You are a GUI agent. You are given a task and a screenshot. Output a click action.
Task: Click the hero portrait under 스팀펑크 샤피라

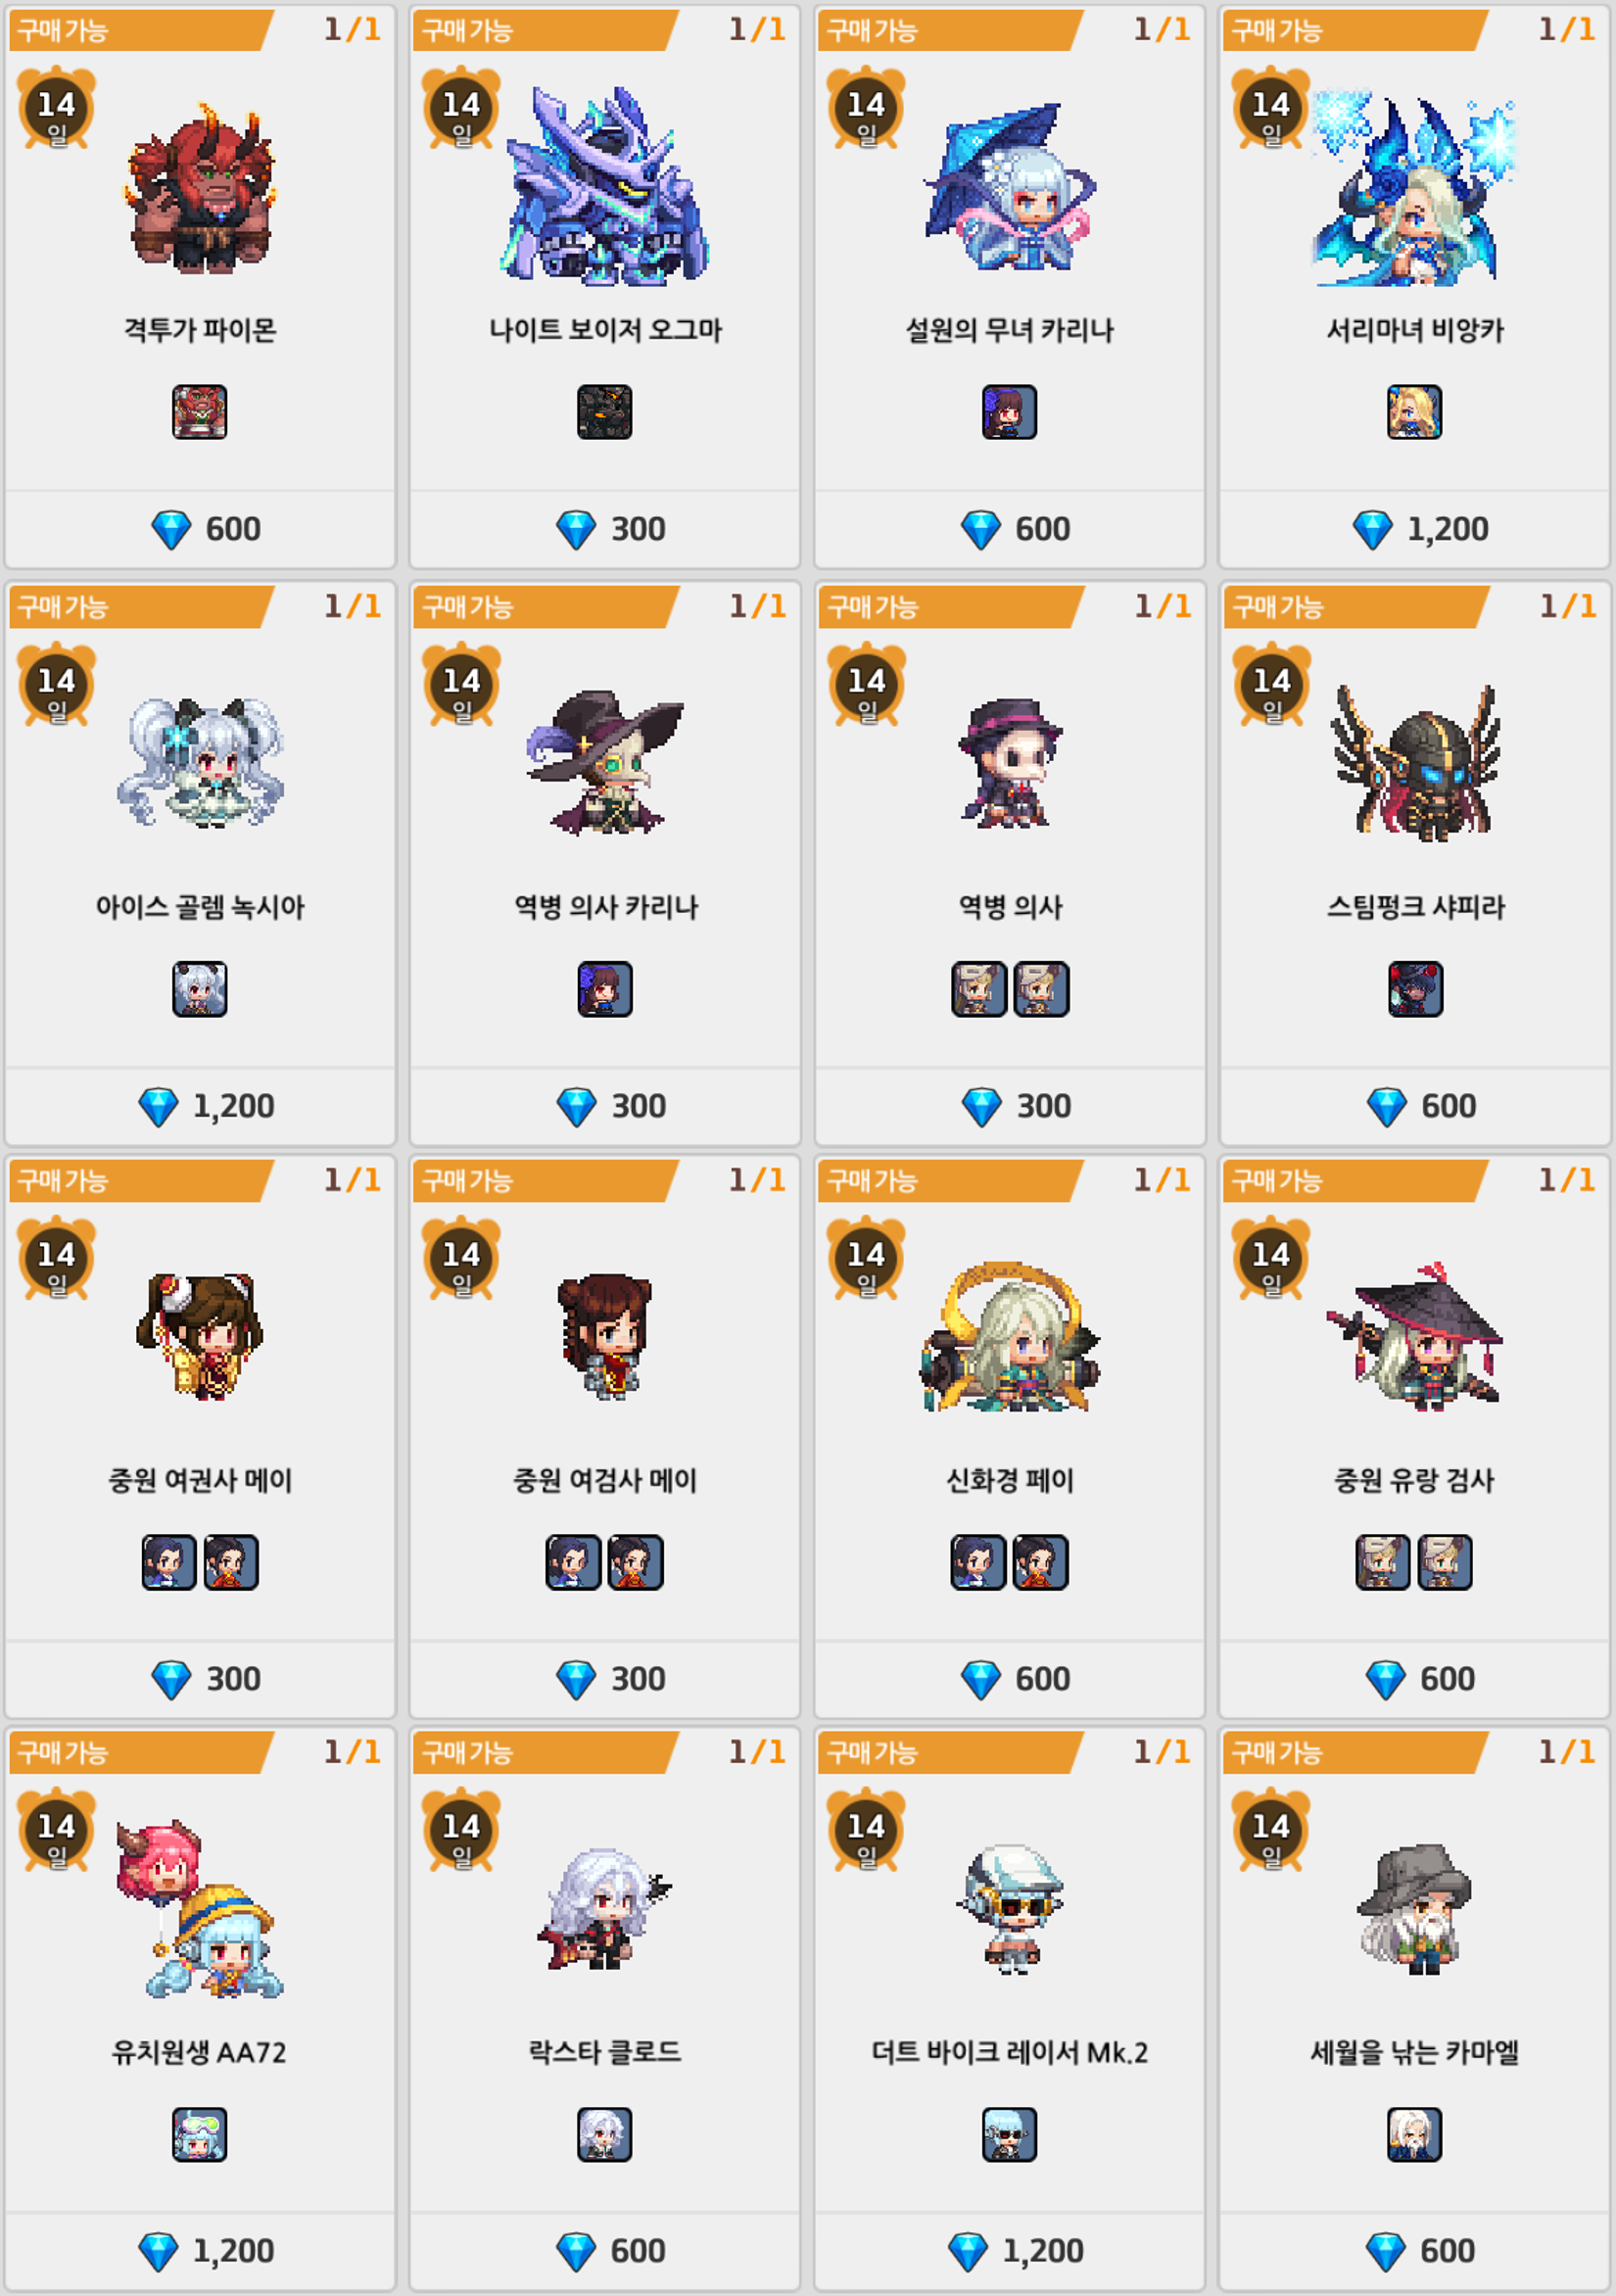(x=1415, y=989)
